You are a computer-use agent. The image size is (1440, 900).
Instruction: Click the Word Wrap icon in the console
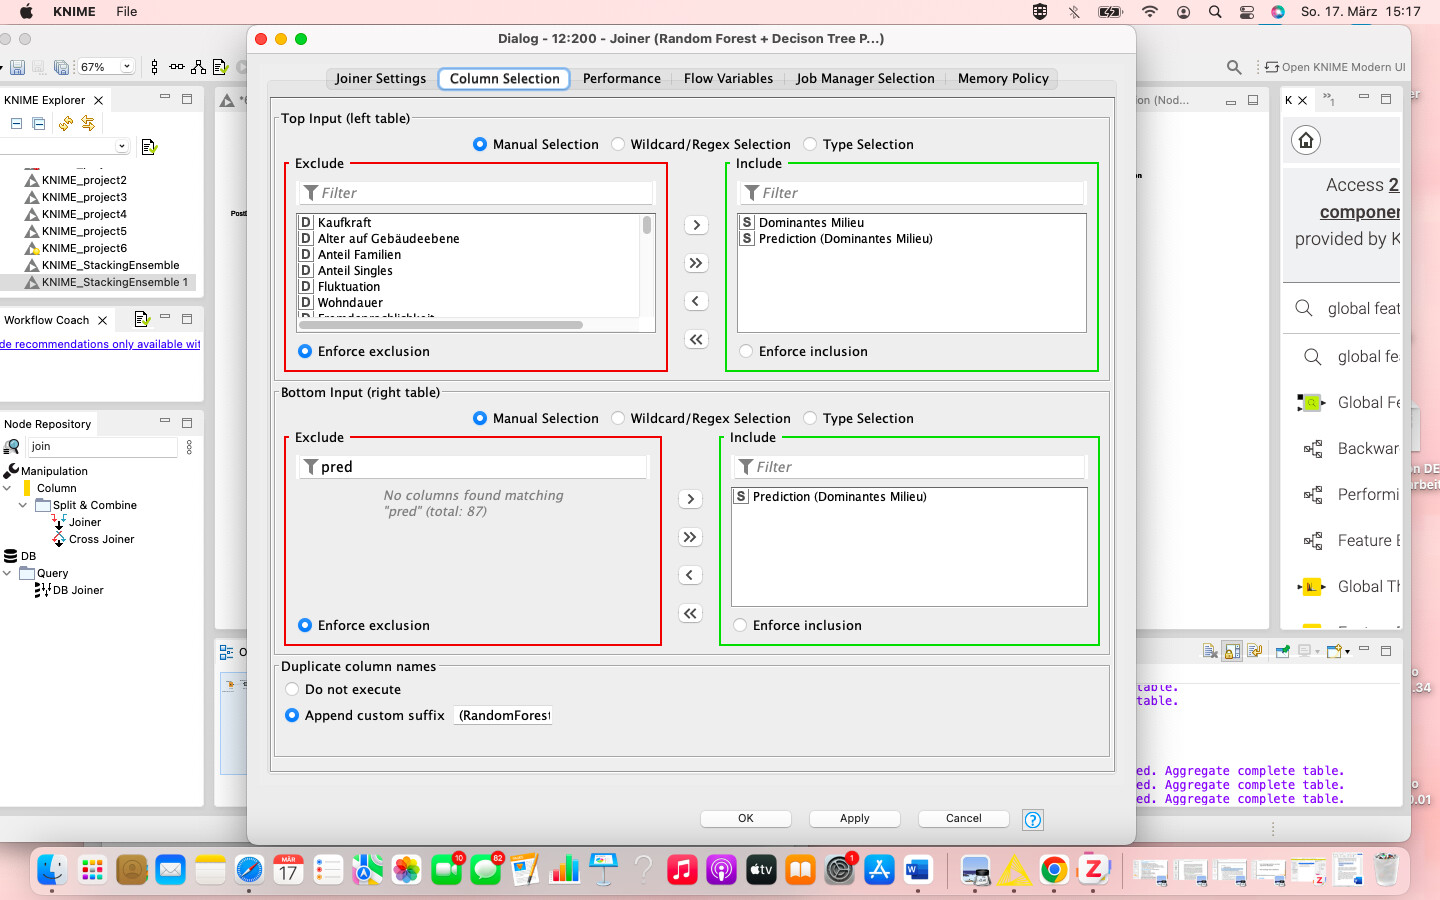coord(1254,651)
